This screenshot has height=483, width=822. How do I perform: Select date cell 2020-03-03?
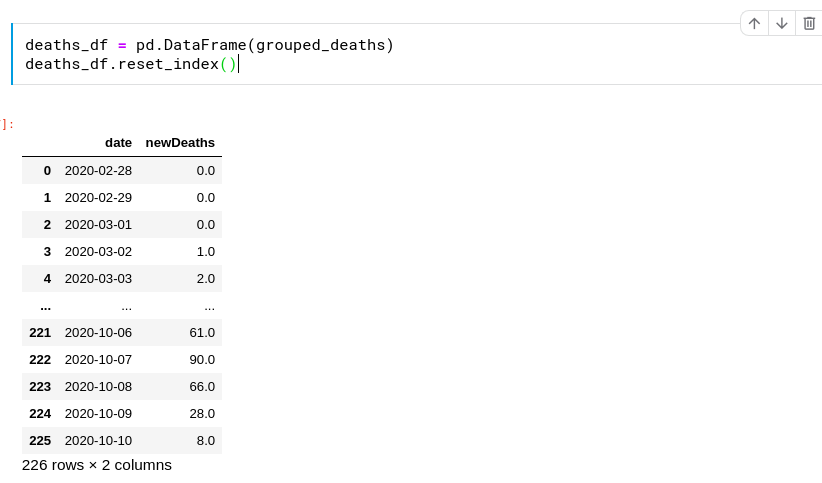(98, 278)
